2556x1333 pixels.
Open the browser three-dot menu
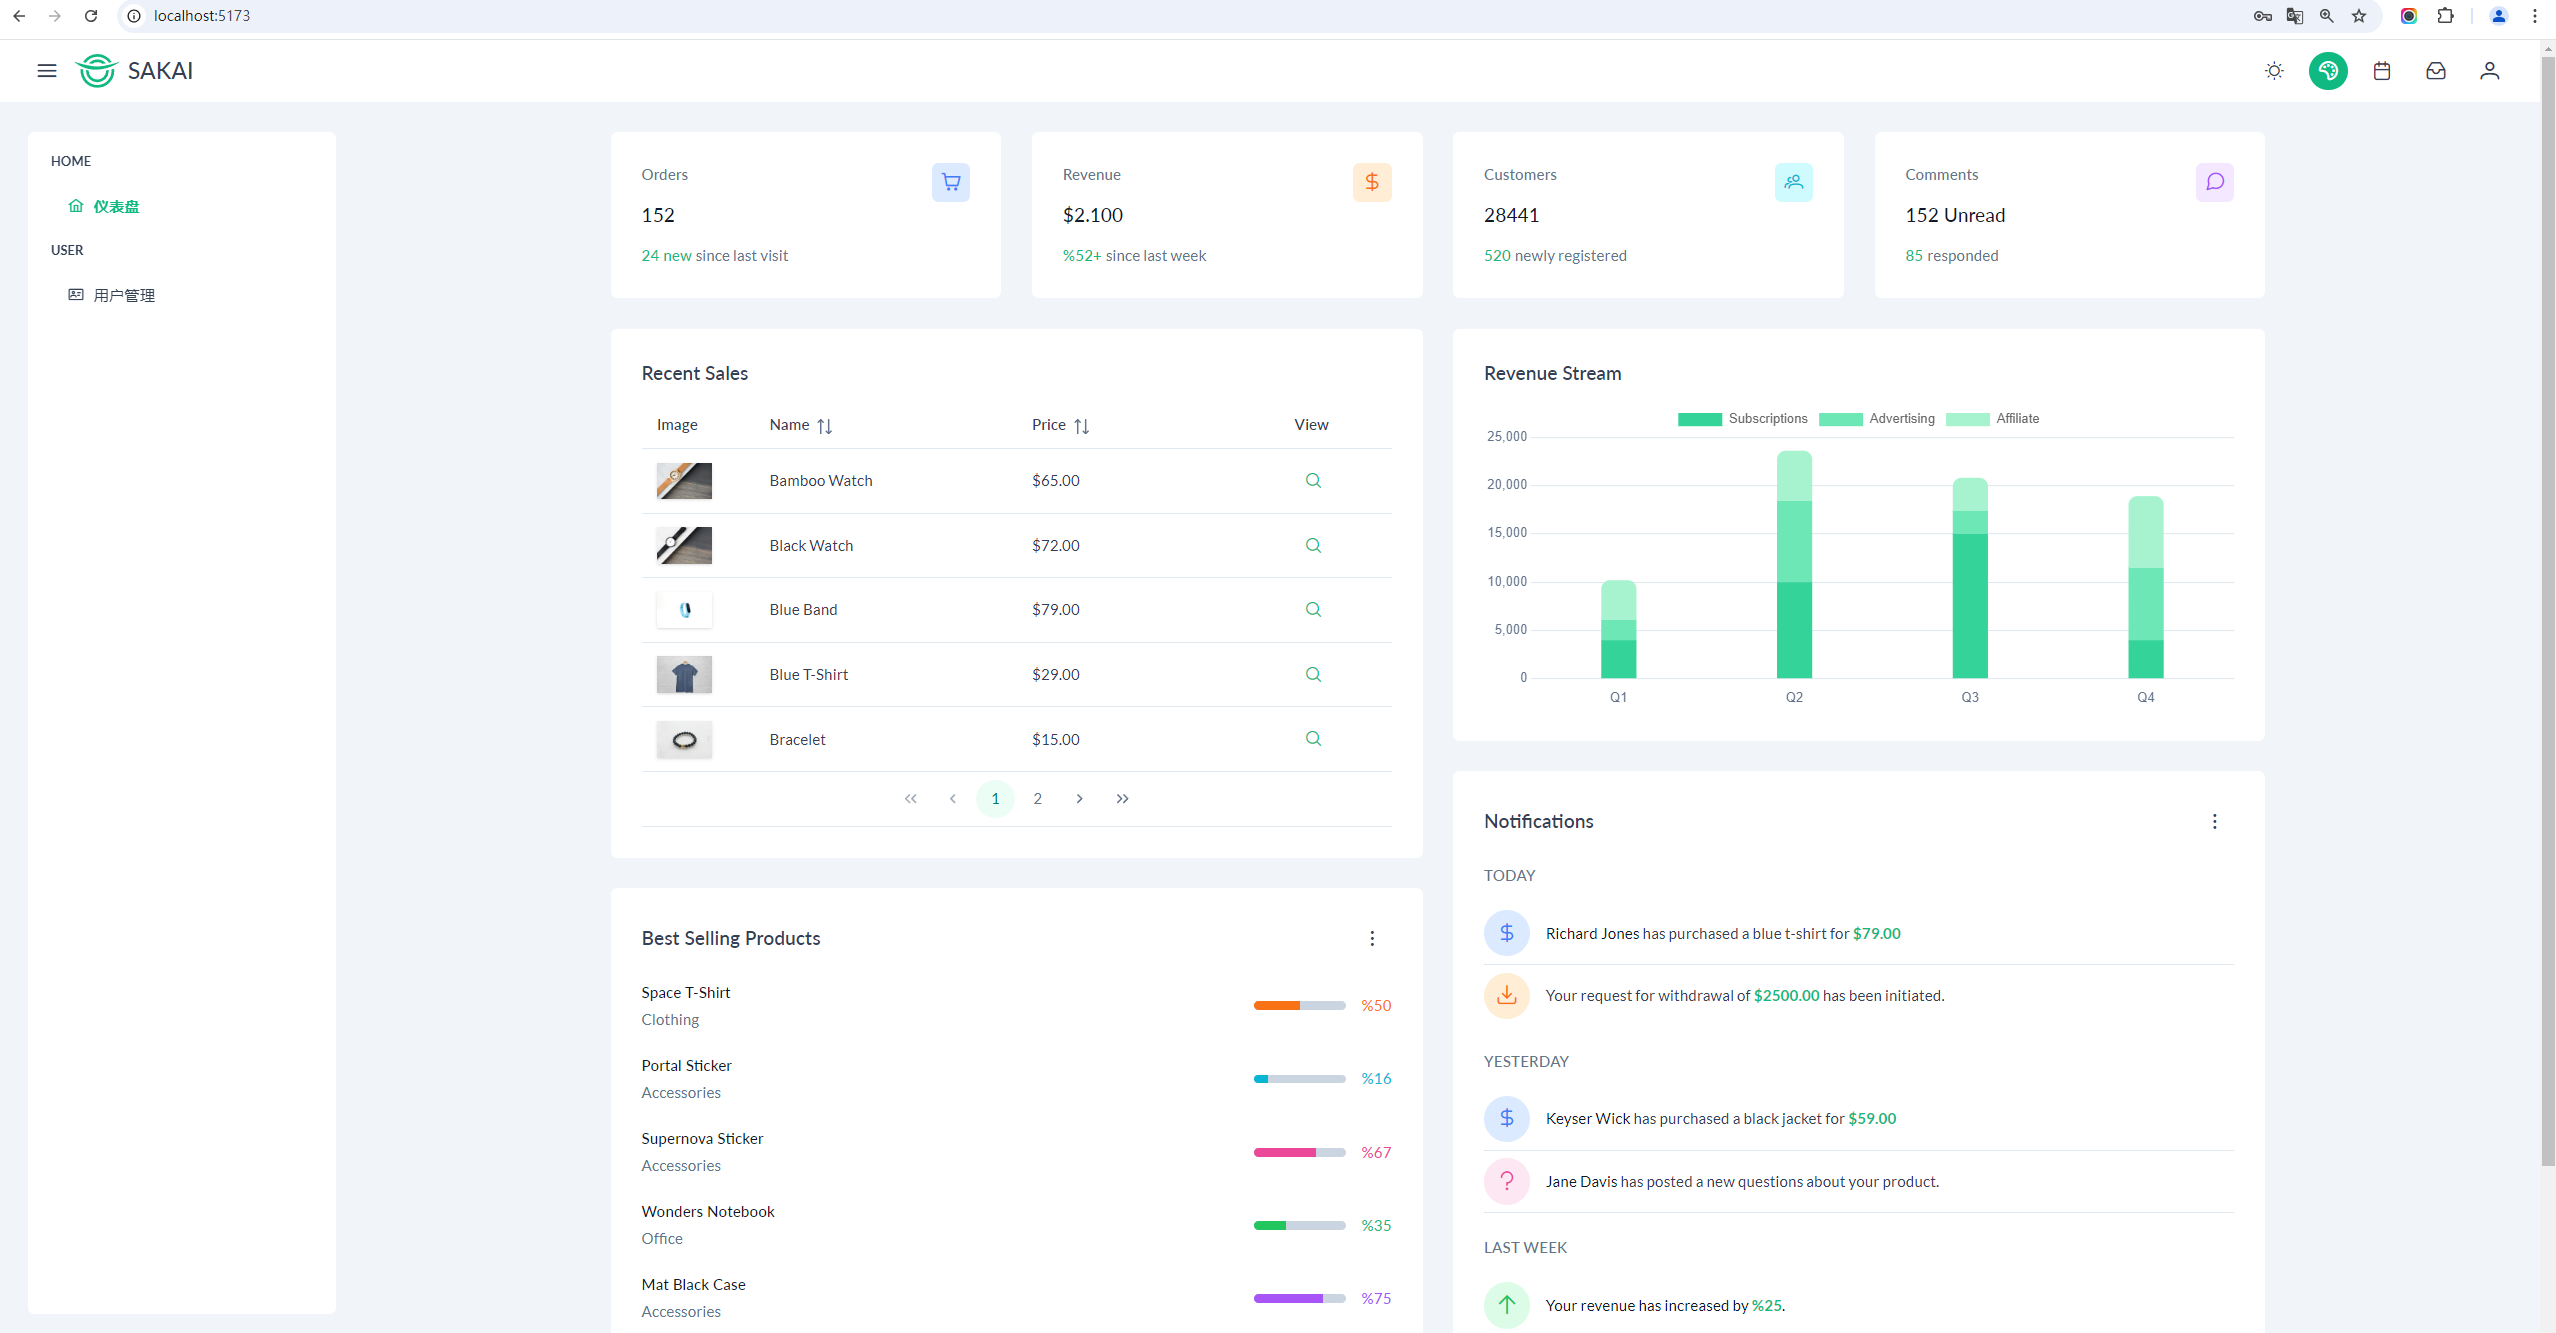pos(2535,16)
